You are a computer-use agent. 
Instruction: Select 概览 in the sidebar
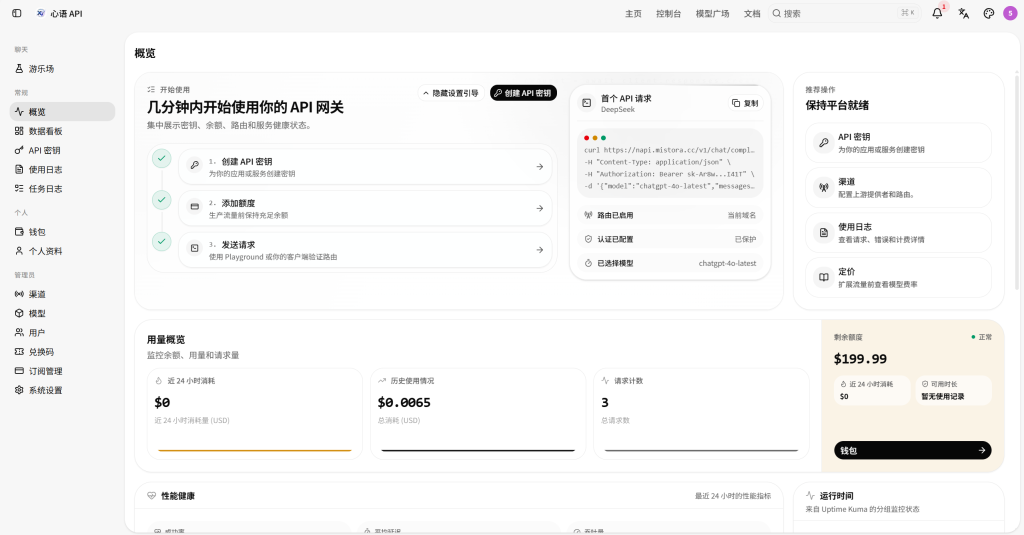pyautogui.click(x=62, y=112)
